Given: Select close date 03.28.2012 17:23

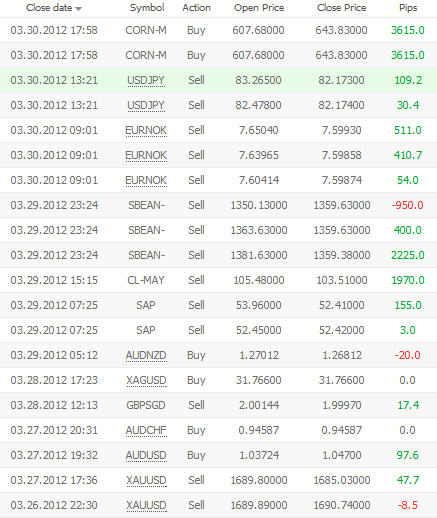Looking at the screenshot, I should (54, 380).
